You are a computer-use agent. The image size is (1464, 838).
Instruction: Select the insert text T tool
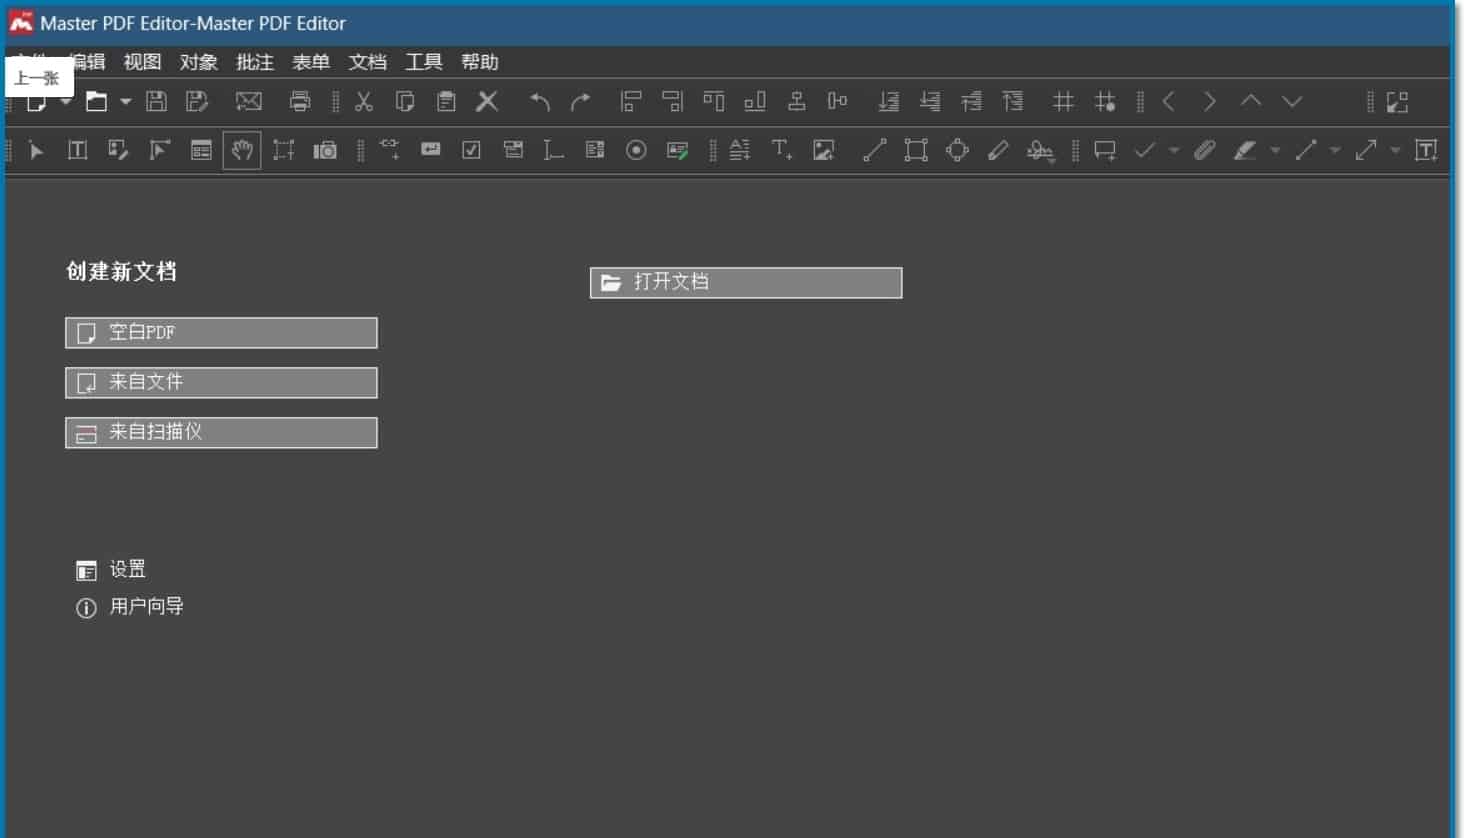782,150
